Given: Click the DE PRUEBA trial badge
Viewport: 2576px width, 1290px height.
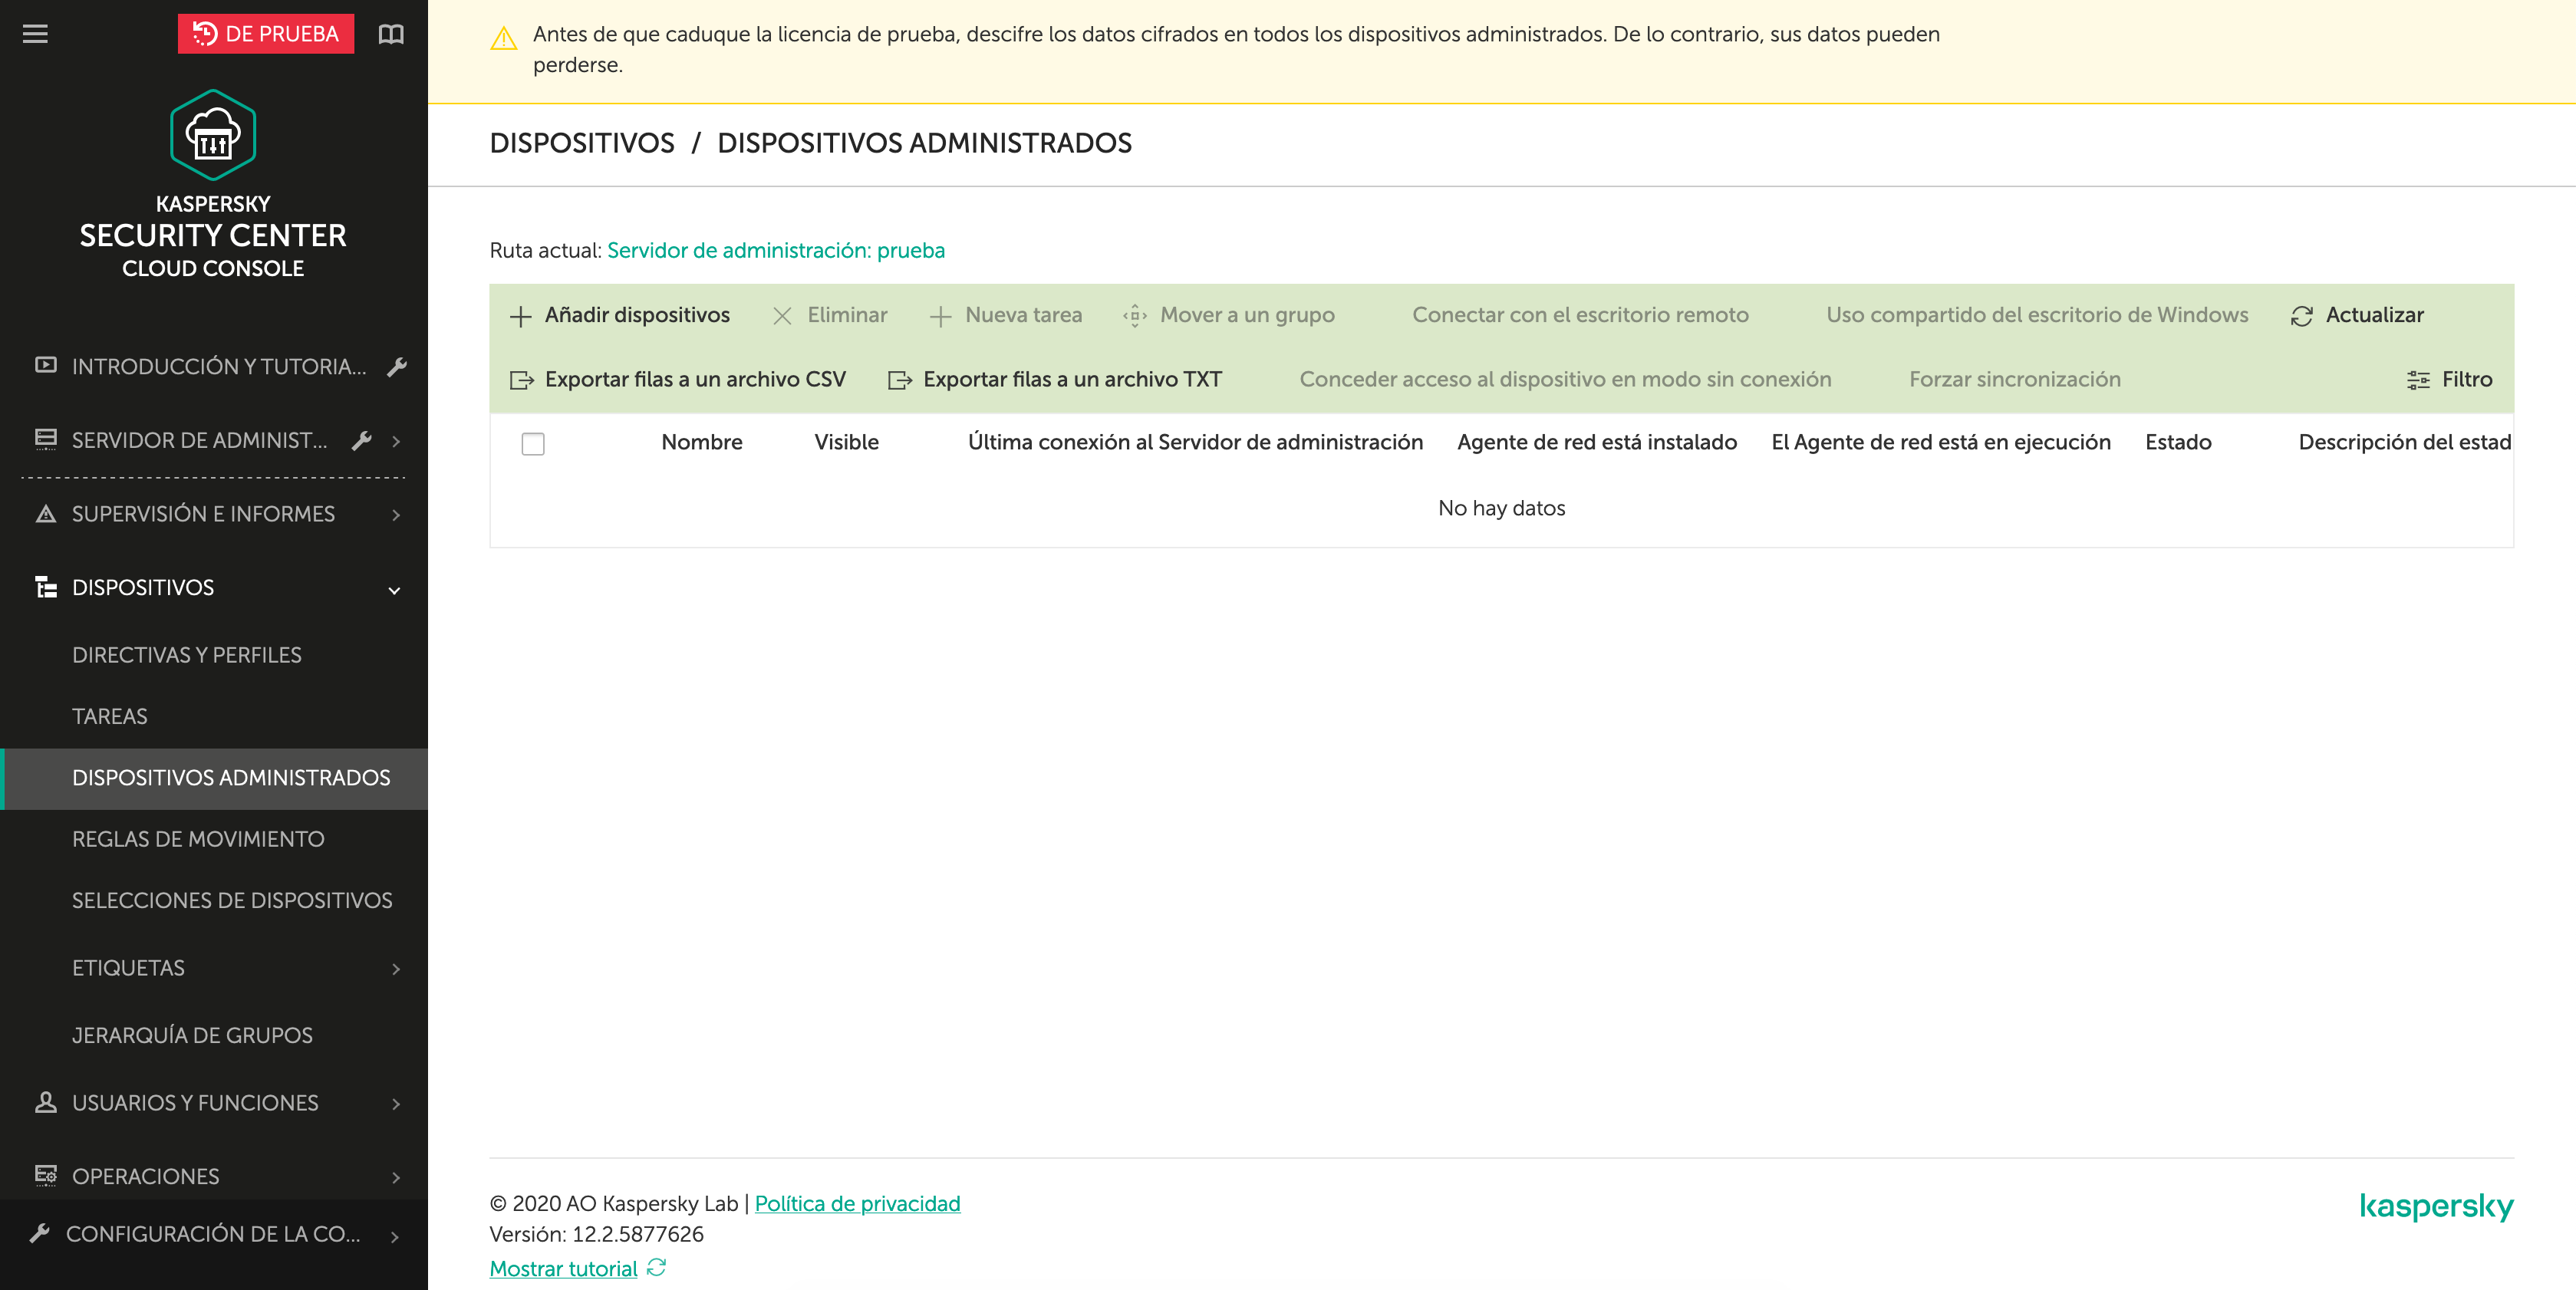Looking at the screenshot, I should [x=266, y=34].
